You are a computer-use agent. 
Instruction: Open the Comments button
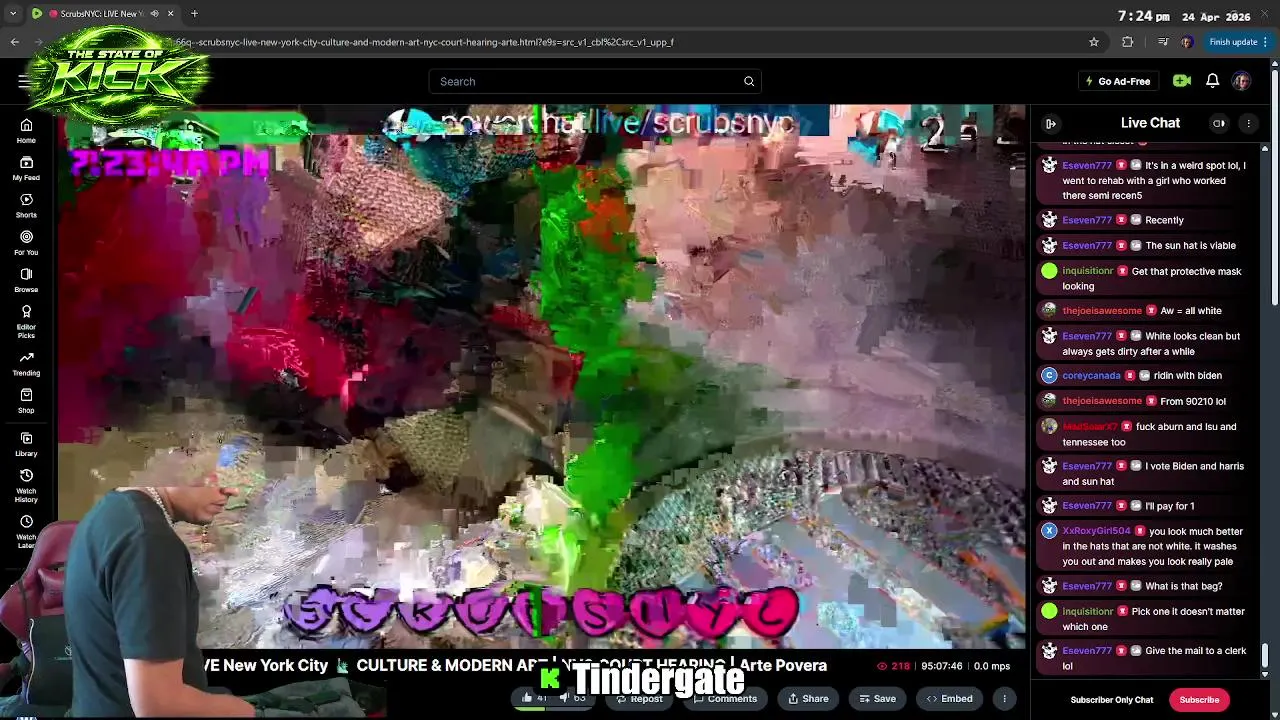(725, 698)
